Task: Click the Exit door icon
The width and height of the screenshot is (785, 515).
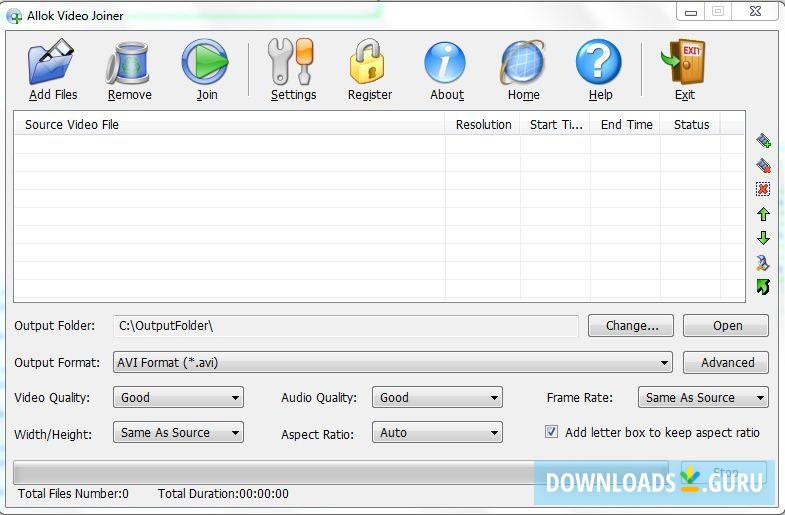Action: pos(683,62)
